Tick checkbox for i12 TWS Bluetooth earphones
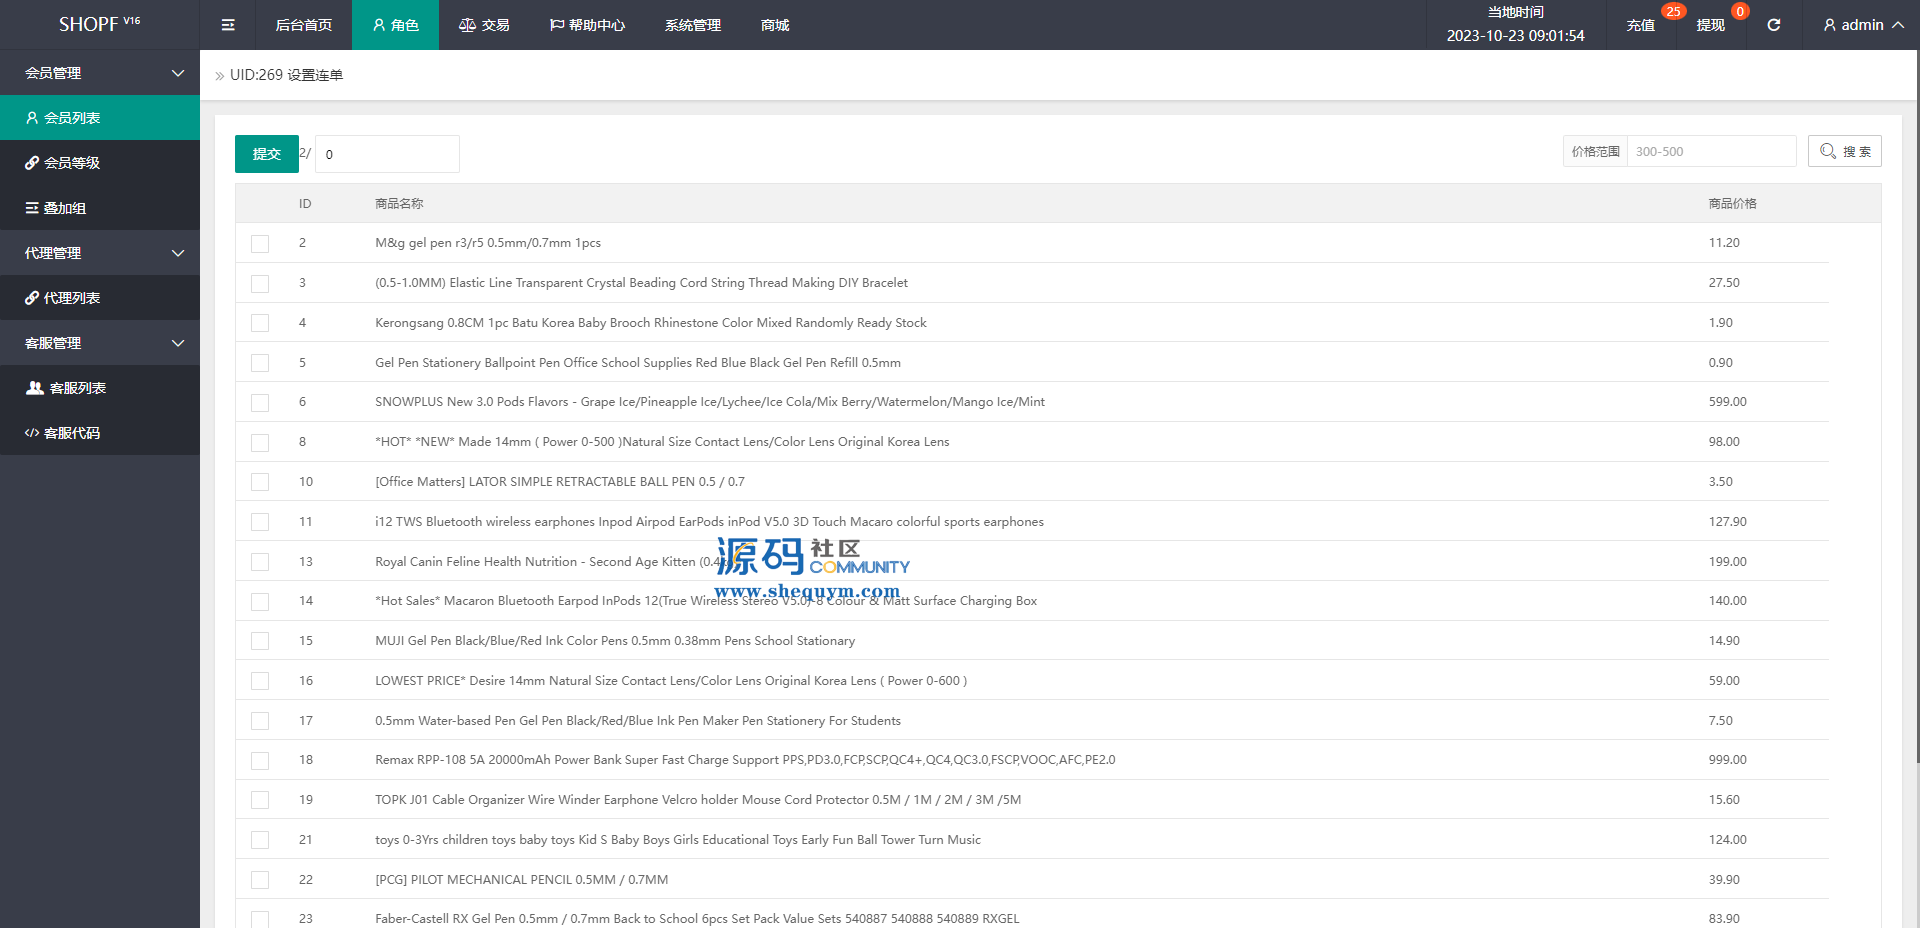The width and height of the screenshot is (1920, 928). point(260,522)
